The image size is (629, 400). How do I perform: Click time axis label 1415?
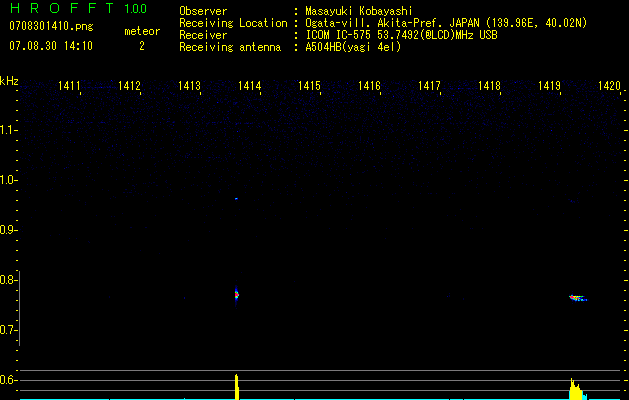pyautogui.click(x=309, y=85)
